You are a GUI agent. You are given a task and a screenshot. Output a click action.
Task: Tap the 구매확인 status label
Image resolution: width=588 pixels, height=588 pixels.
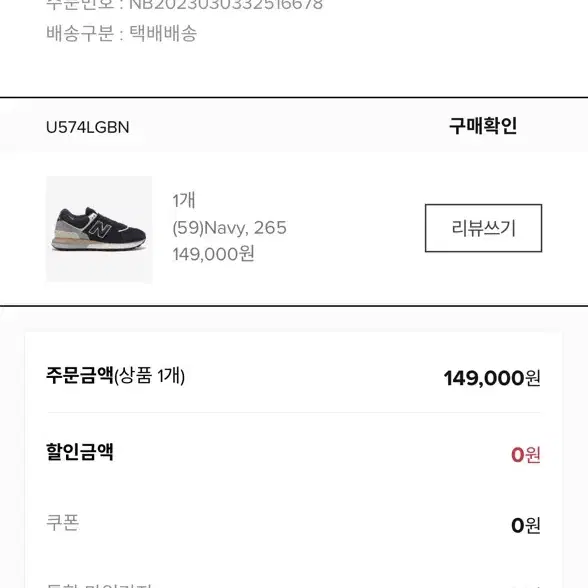click(483, 126)
